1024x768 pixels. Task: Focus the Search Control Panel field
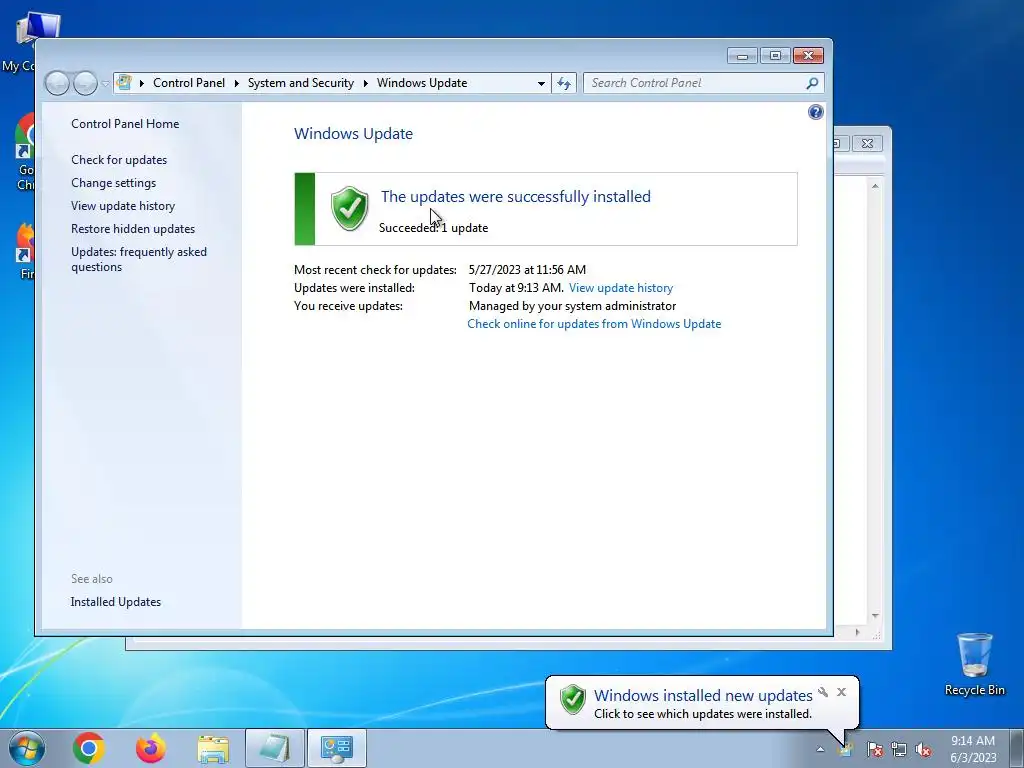coord(696,83)
